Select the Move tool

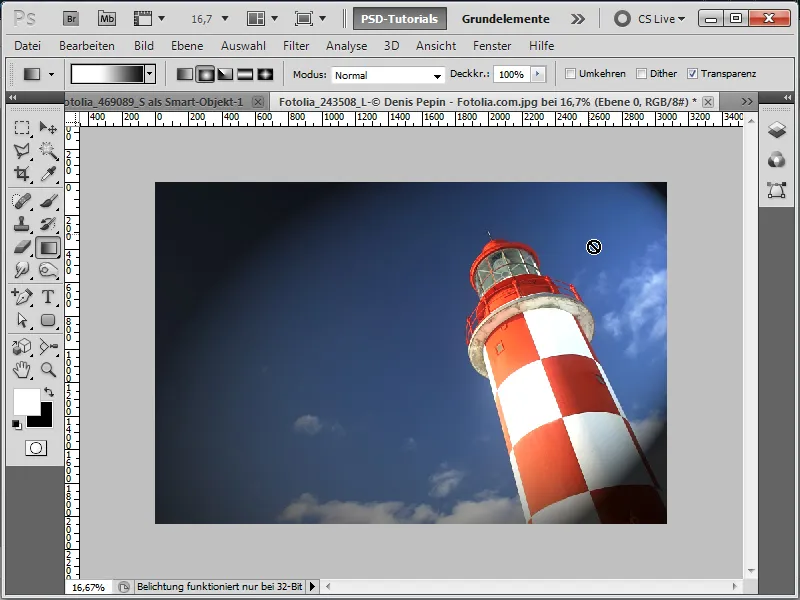point(48,127)
